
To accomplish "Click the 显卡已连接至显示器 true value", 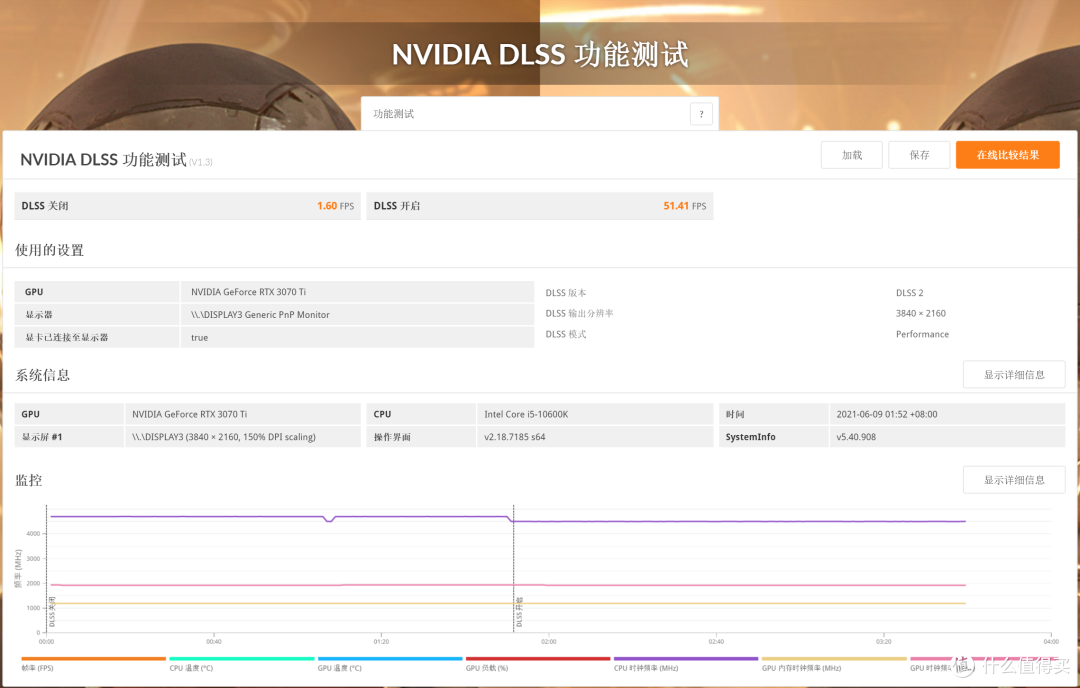I will pyautogui.click(x=200, y=337).
